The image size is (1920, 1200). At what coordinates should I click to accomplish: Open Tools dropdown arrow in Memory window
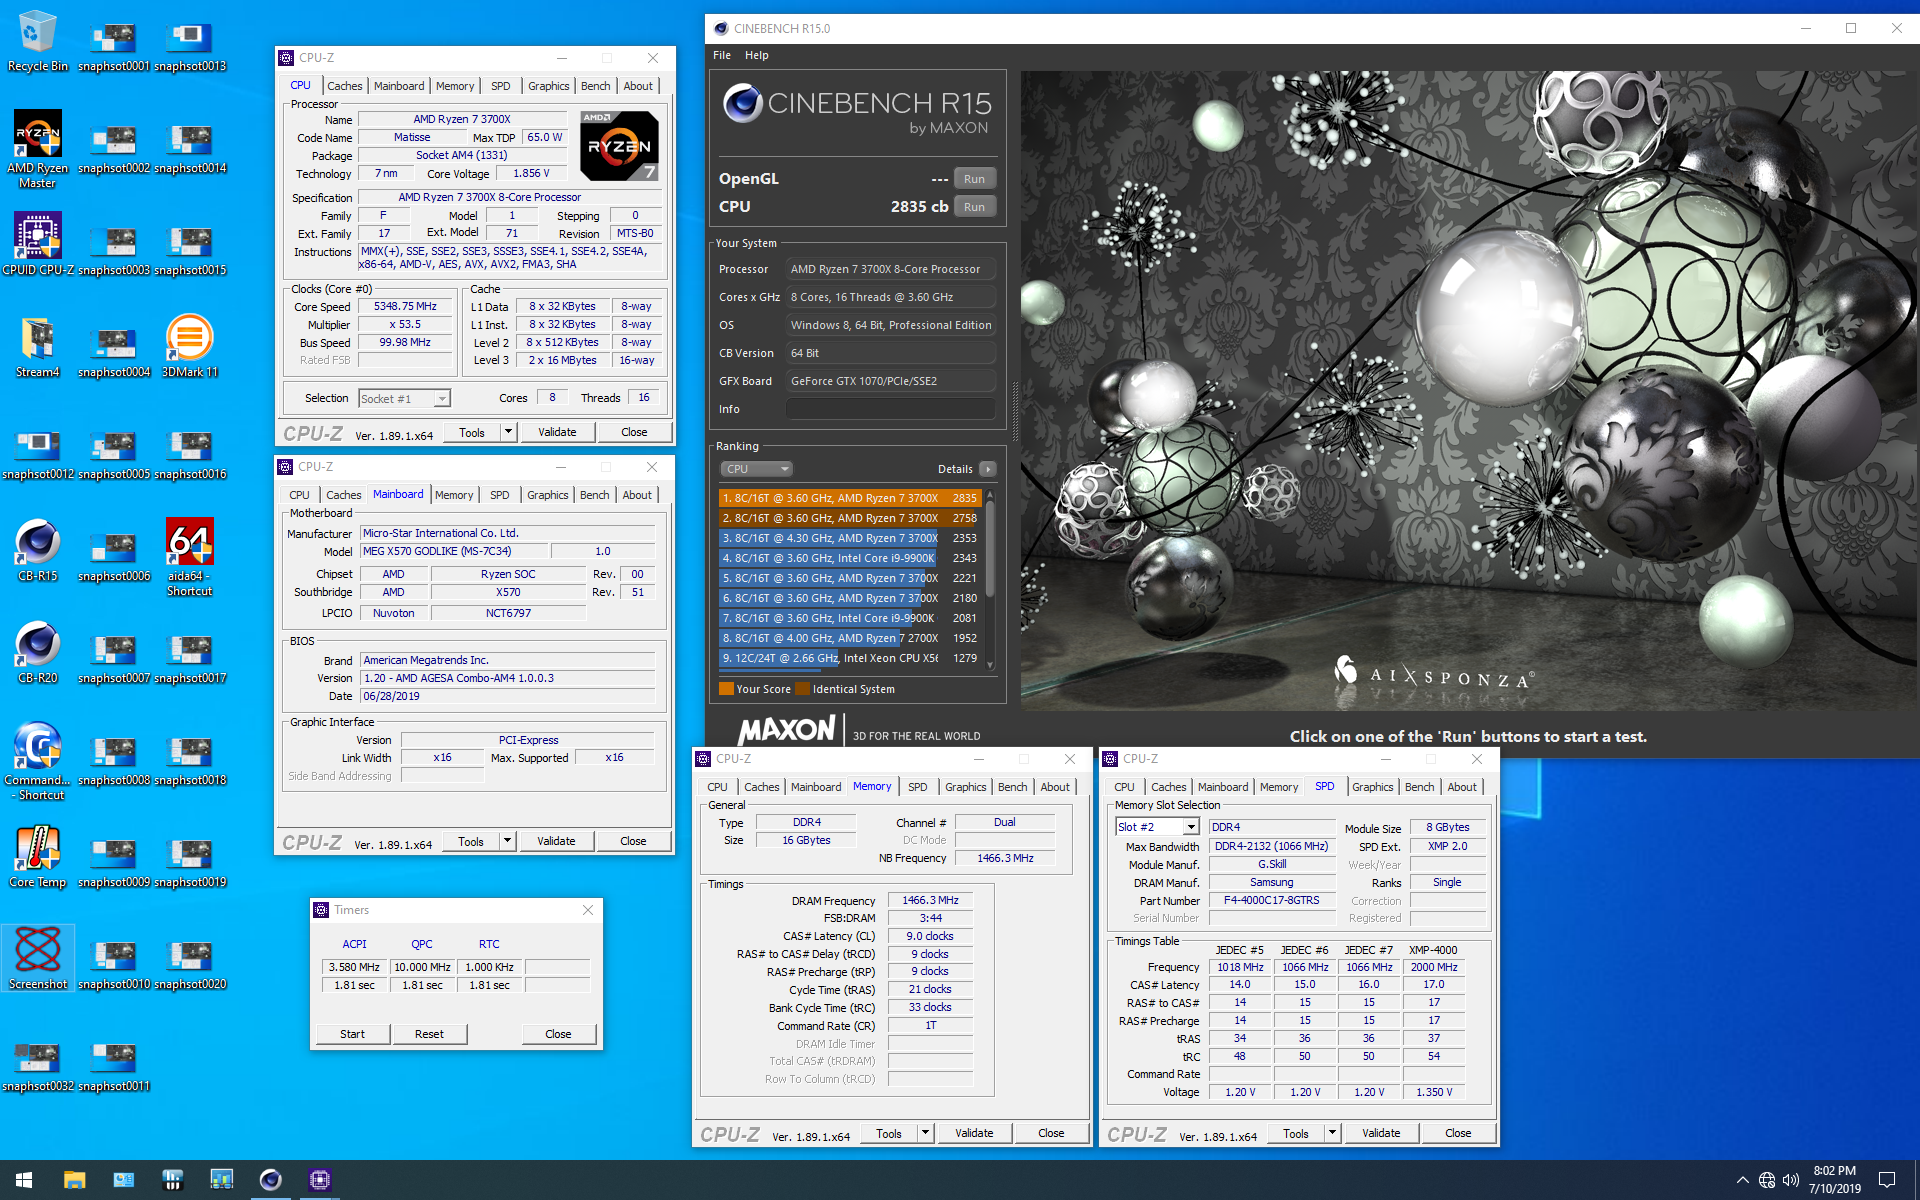pos(925,1133)
